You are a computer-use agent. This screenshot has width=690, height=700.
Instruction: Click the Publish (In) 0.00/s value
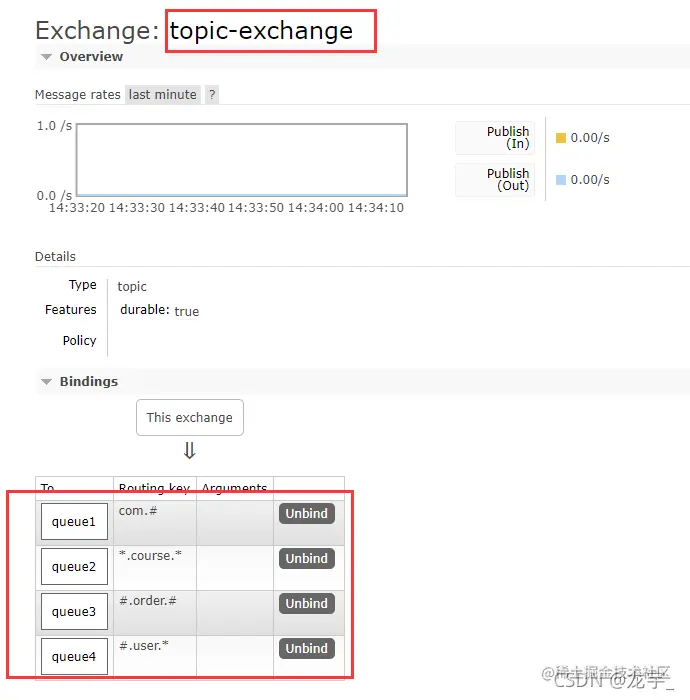[x=590, y=138]
